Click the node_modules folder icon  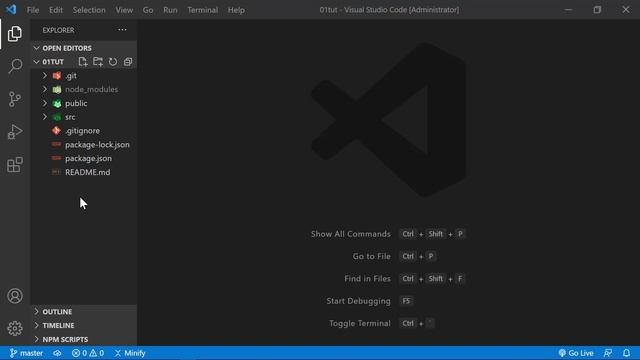tap(57, 89)
